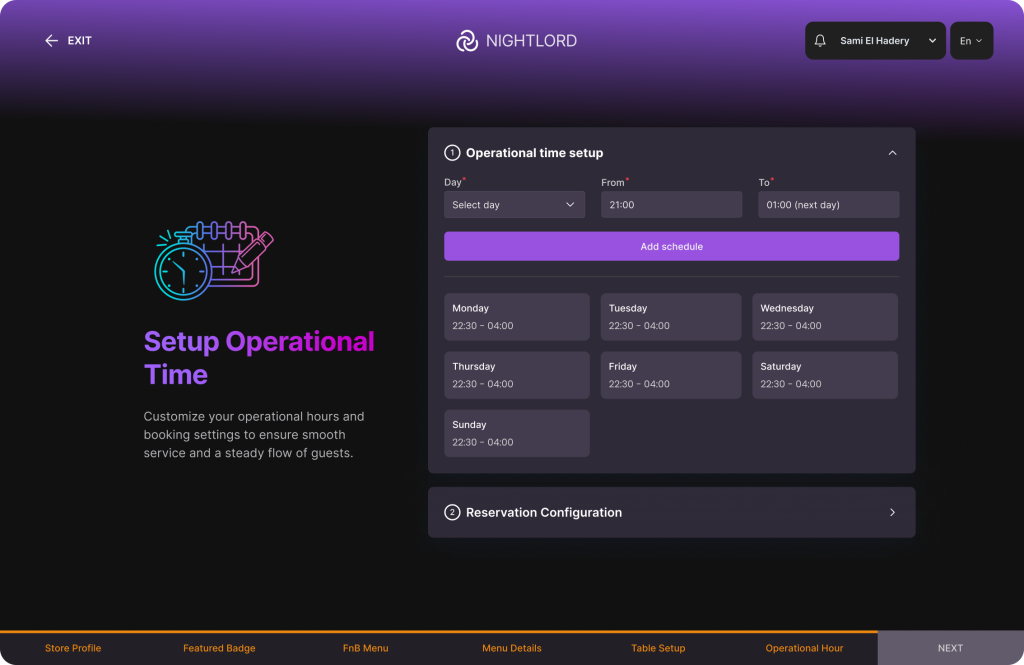Viewport: 1024px width, 665px height.
Task: Open the En language dropdown
Action: pyautogui.click(x=971, y=41)
